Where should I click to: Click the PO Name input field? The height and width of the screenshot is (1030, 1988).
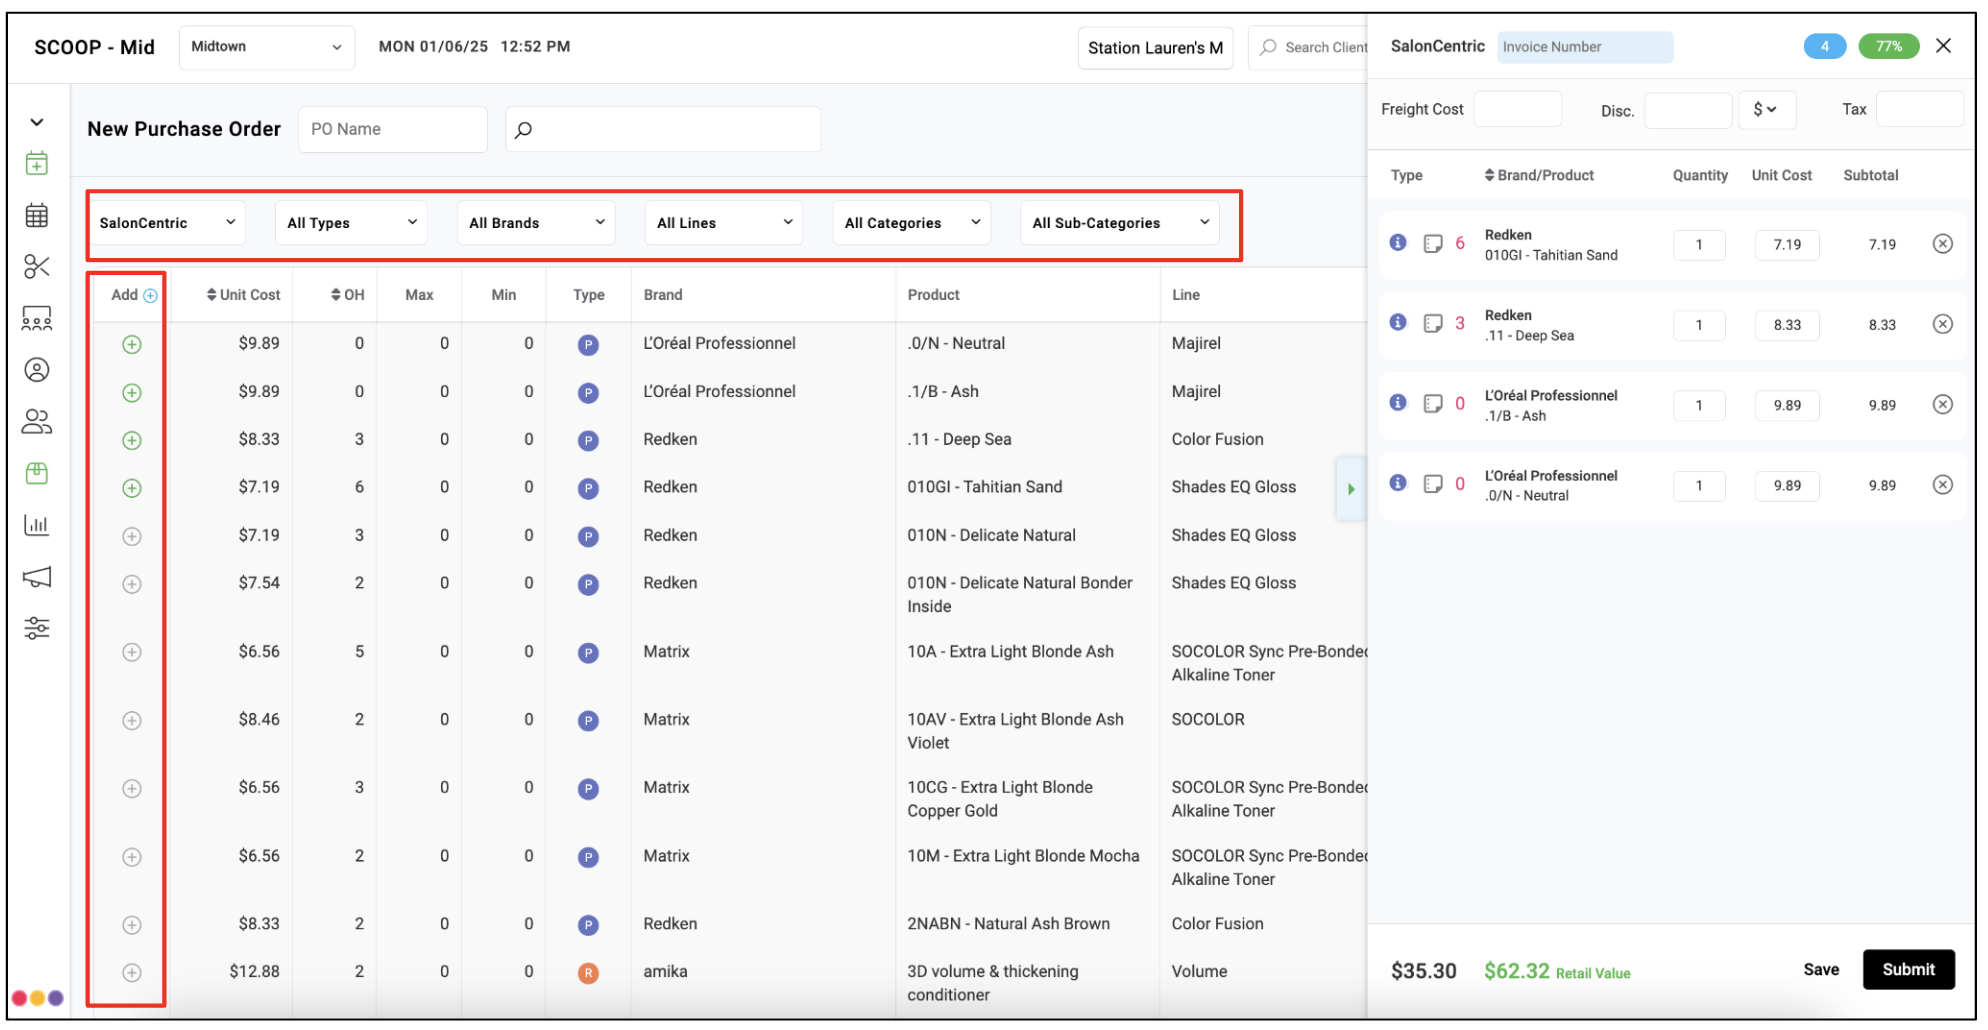394,130
